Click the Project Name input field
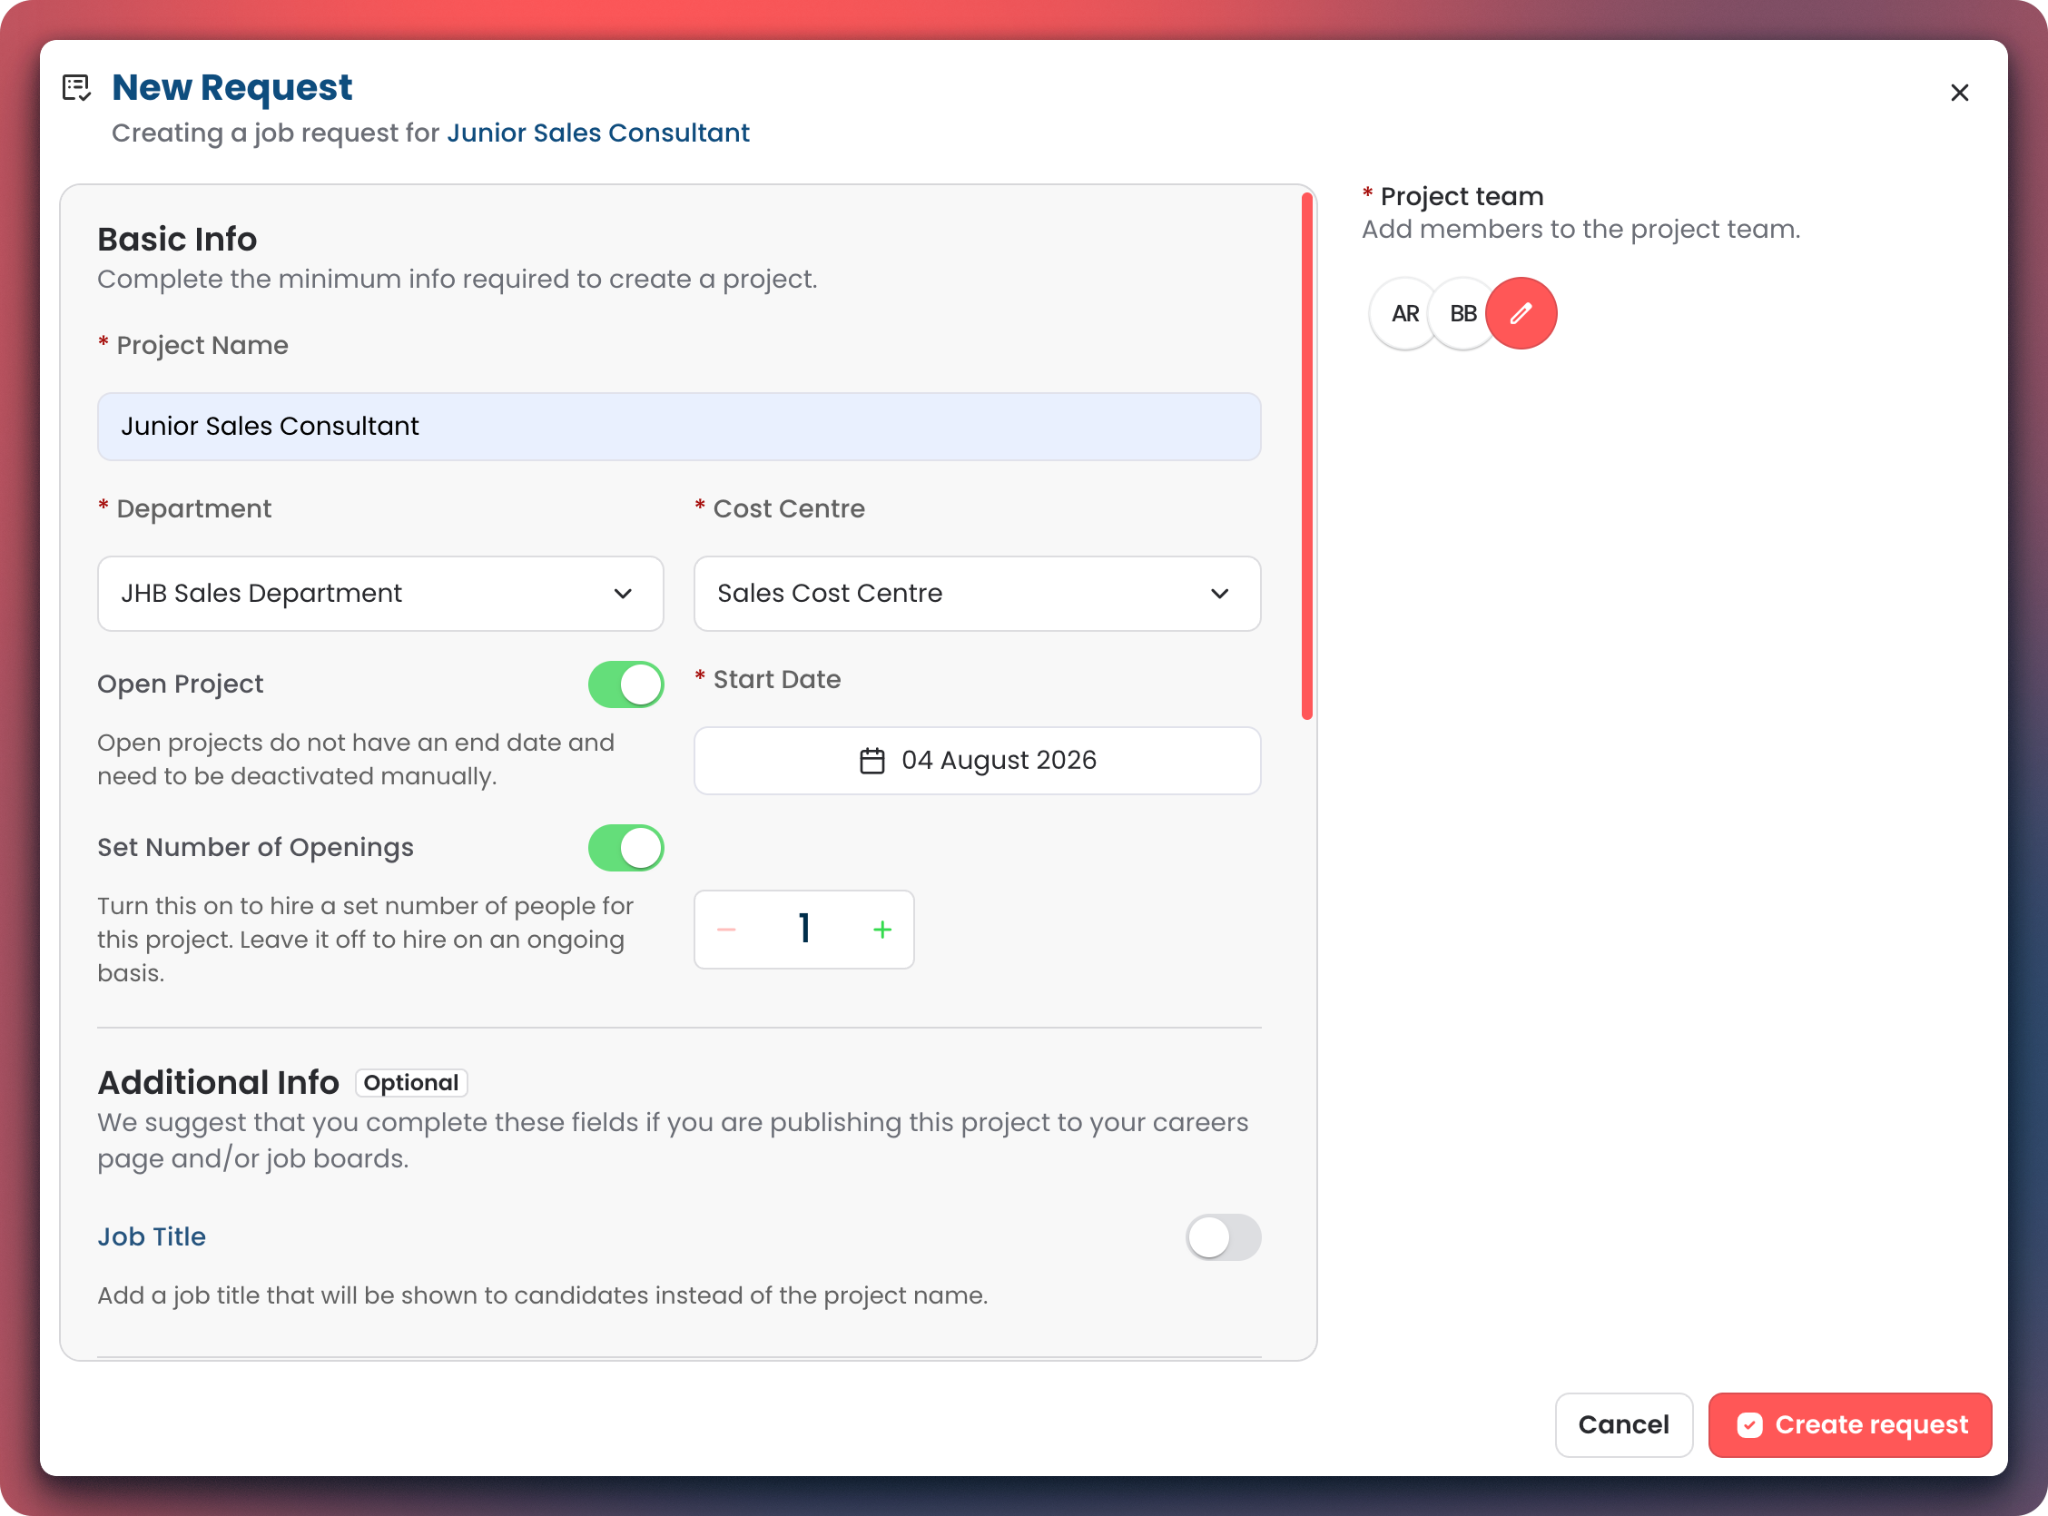Screen dimensions: 2048x1516 [x=679, y=427]
